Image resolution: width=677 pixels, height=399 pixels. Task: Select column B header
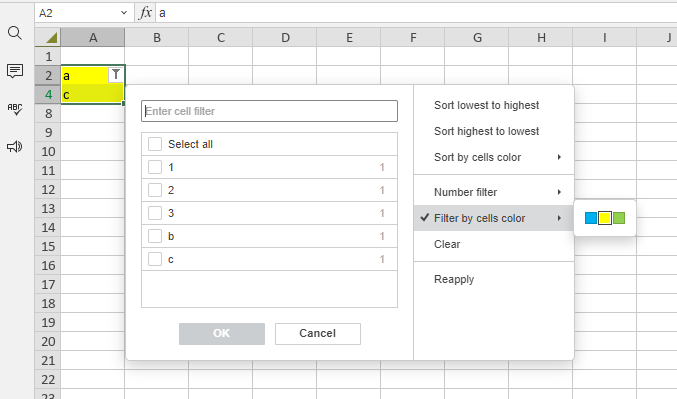(x=157, y=38)
